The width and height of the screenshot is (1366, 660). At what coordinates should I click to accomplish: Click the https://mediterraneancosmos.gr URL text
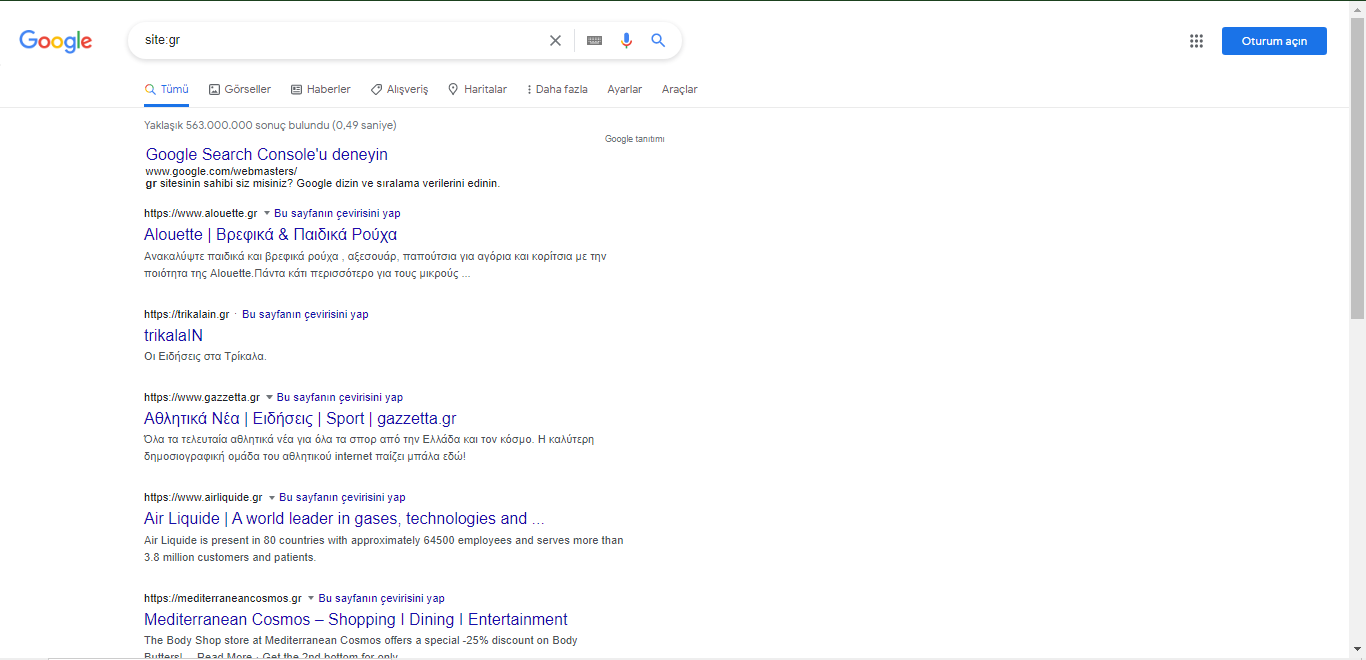coord(223,599)
